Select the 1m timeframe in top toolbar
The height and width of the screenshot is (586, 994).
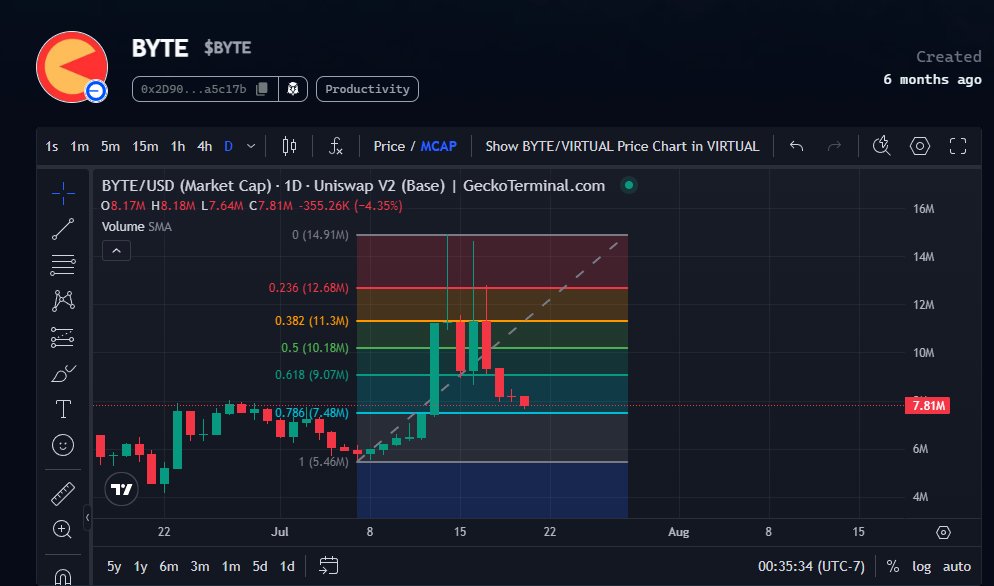79,146
